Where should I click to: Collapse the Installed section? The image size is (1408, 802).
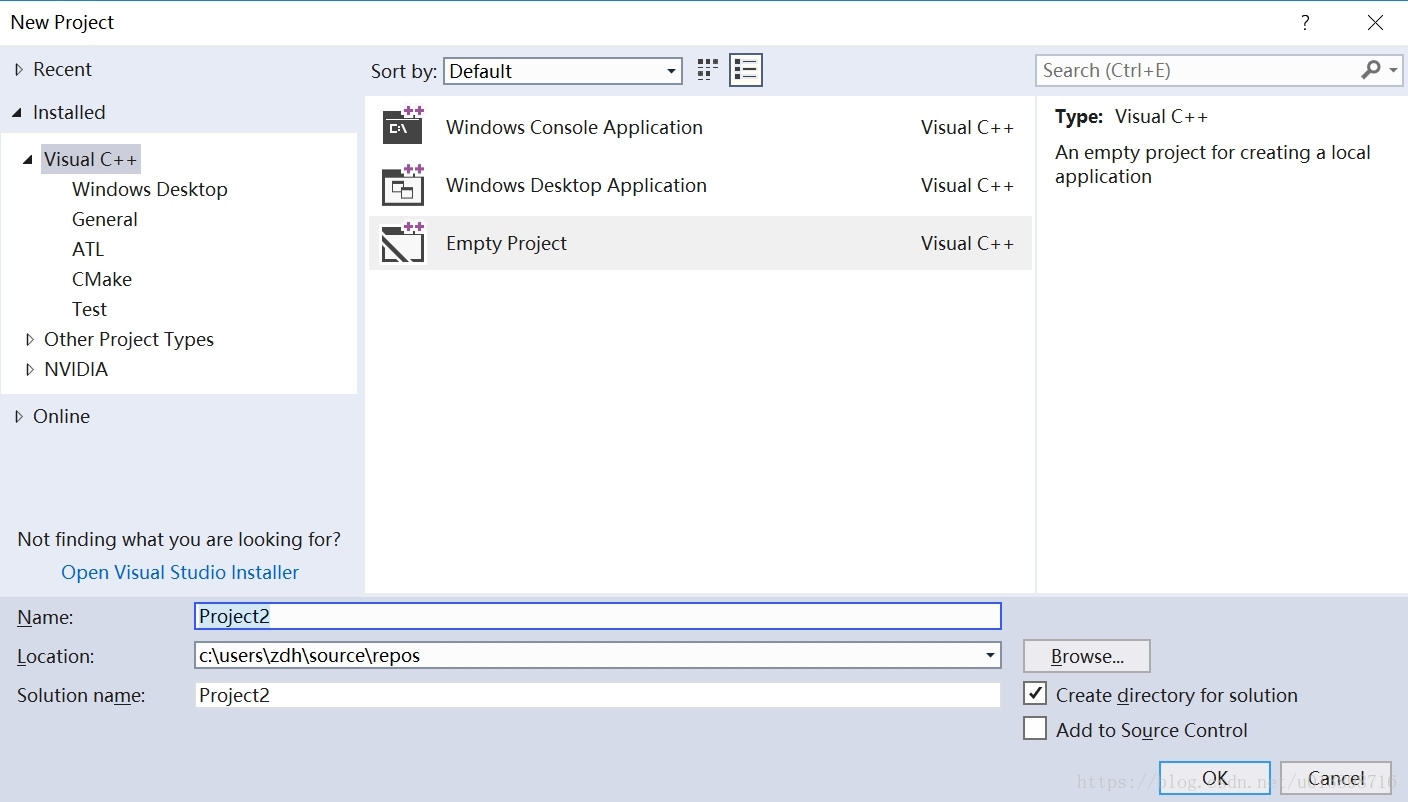point(18,113)
